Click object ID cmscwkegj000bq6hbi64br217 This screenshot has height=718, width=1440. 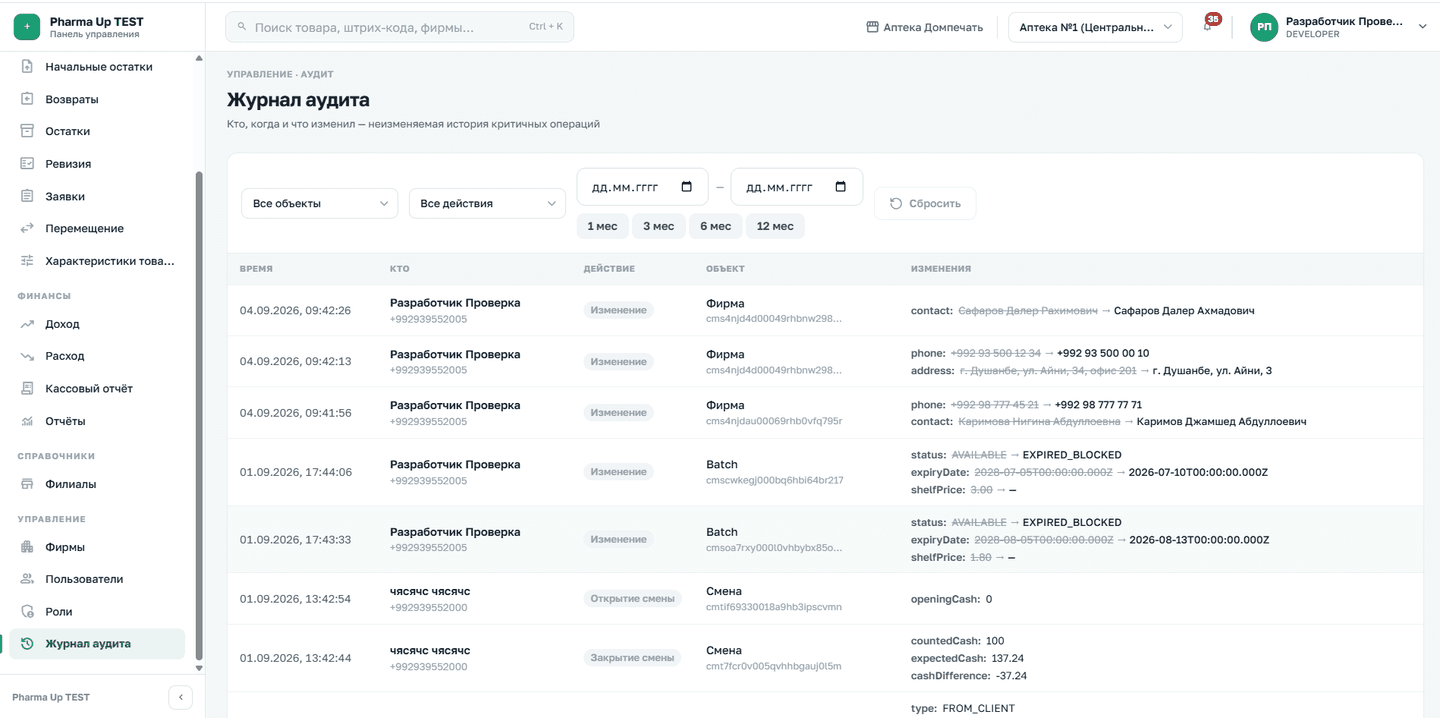[x=774, y=480]
